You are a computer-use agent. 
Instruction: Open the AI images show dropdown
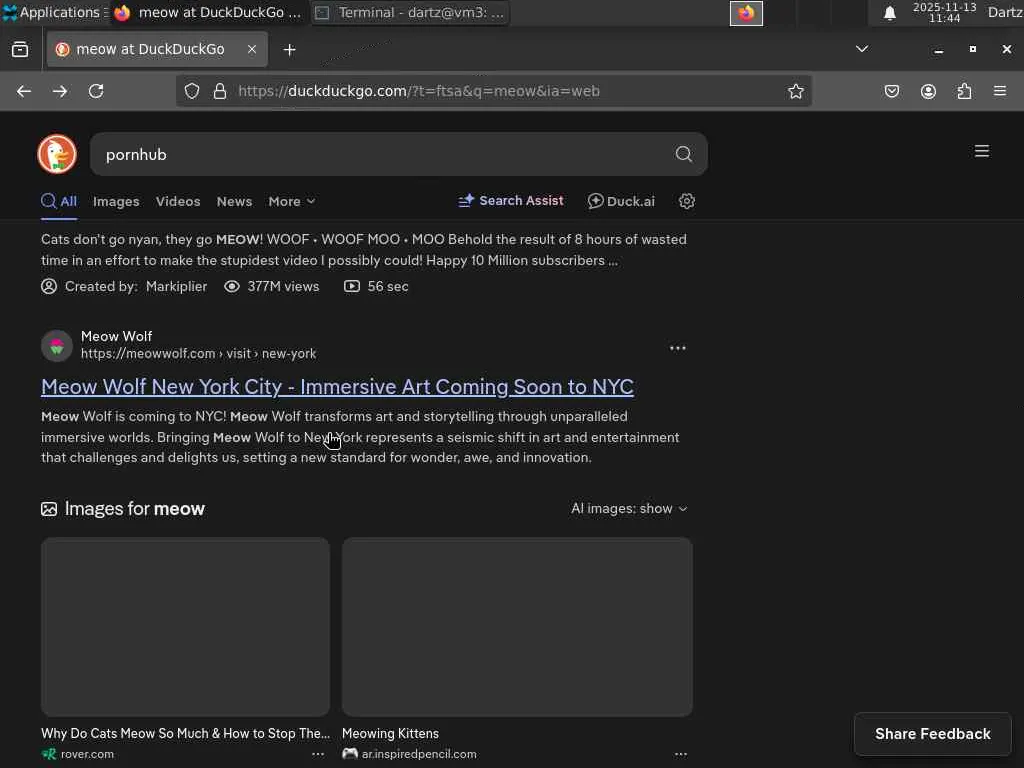tap(629, 509)
